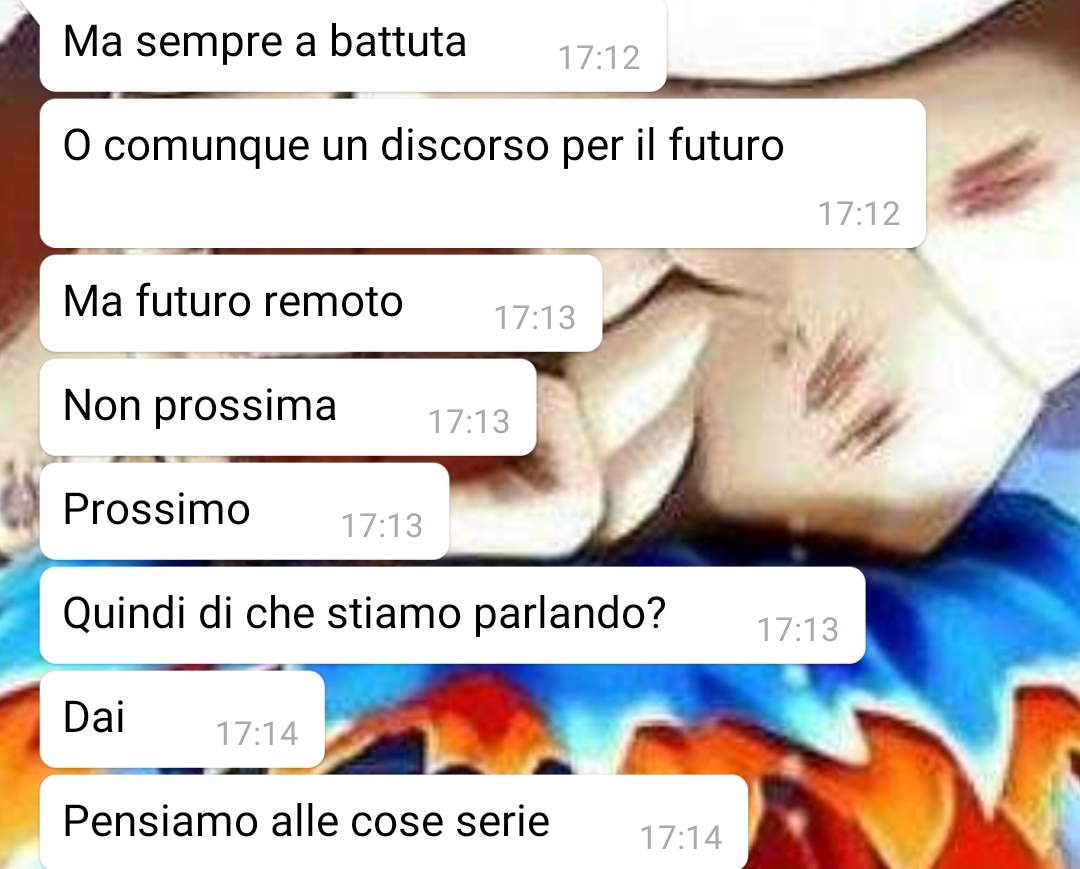
Task: Tap the chat wallpaper beside the "Prossimo" bubble
Action: pos(758,510)
